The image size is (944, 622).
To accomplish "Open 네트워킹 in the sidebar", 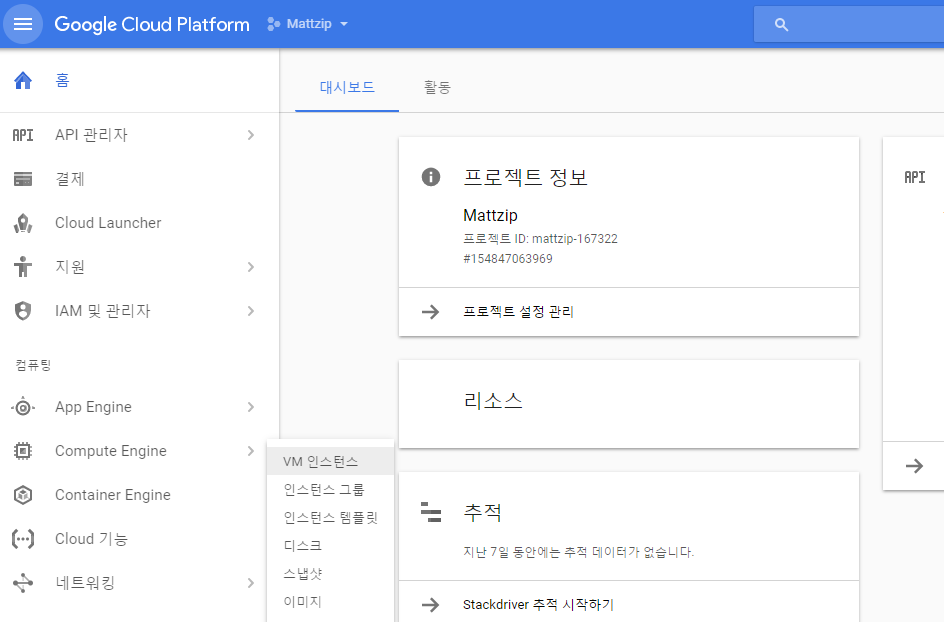I will point(140,583).
